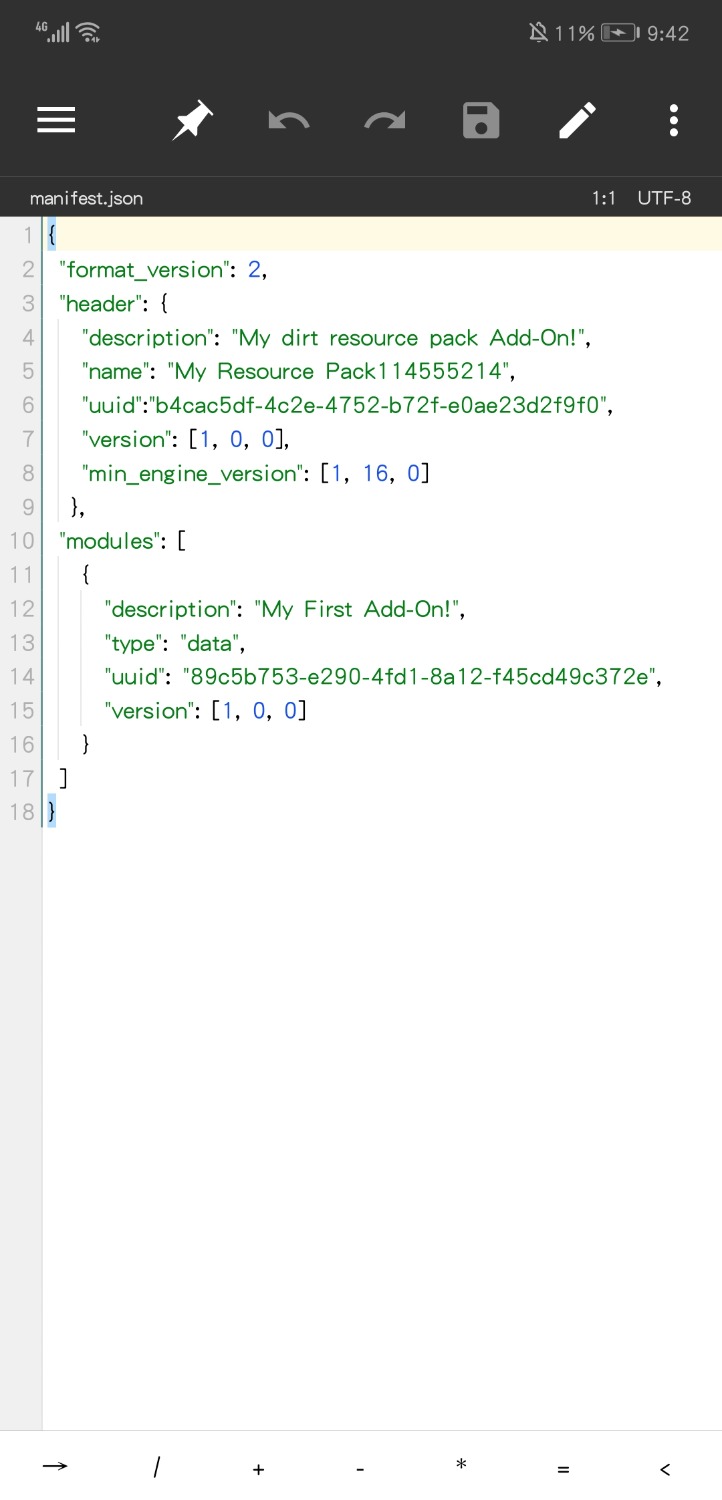Save the file with floppy disk icon
722x1500 pixels.
point(481,121)
